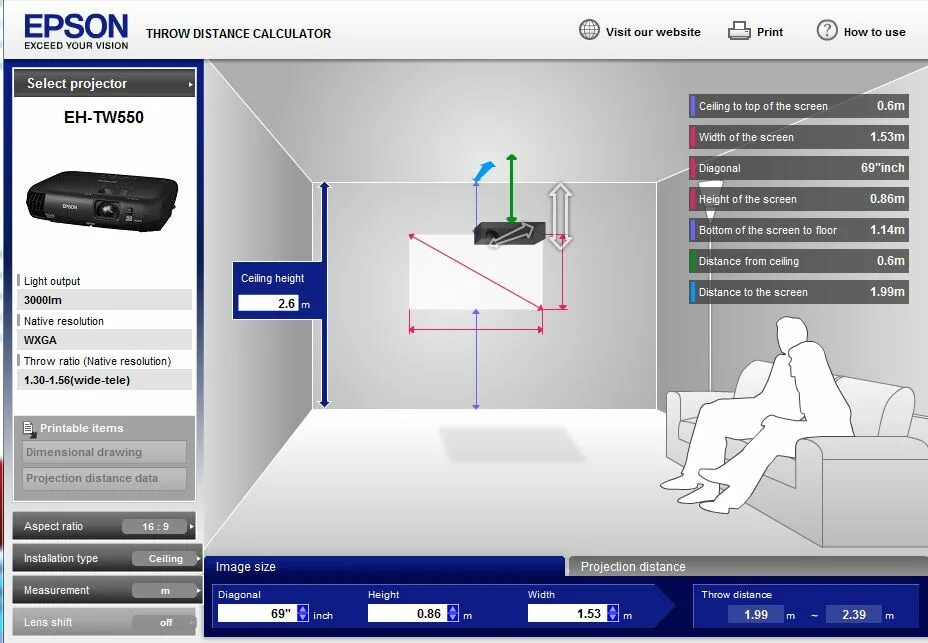This screenshot has height=643, width=928.
Task: Open the How to use guide
Action: pos(874,32)
